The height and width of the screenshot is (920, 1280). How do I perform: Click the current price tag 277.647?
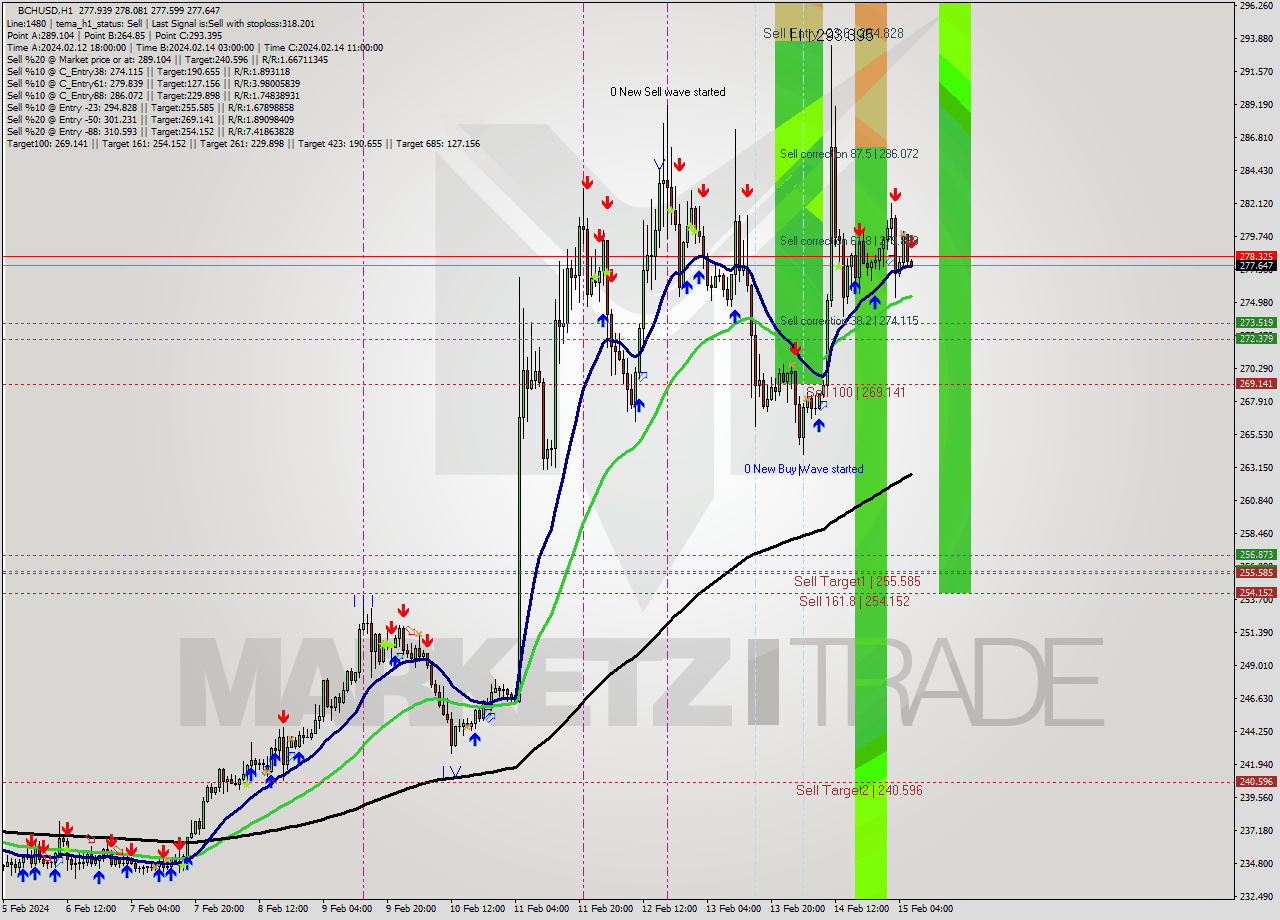(1257, 266)
